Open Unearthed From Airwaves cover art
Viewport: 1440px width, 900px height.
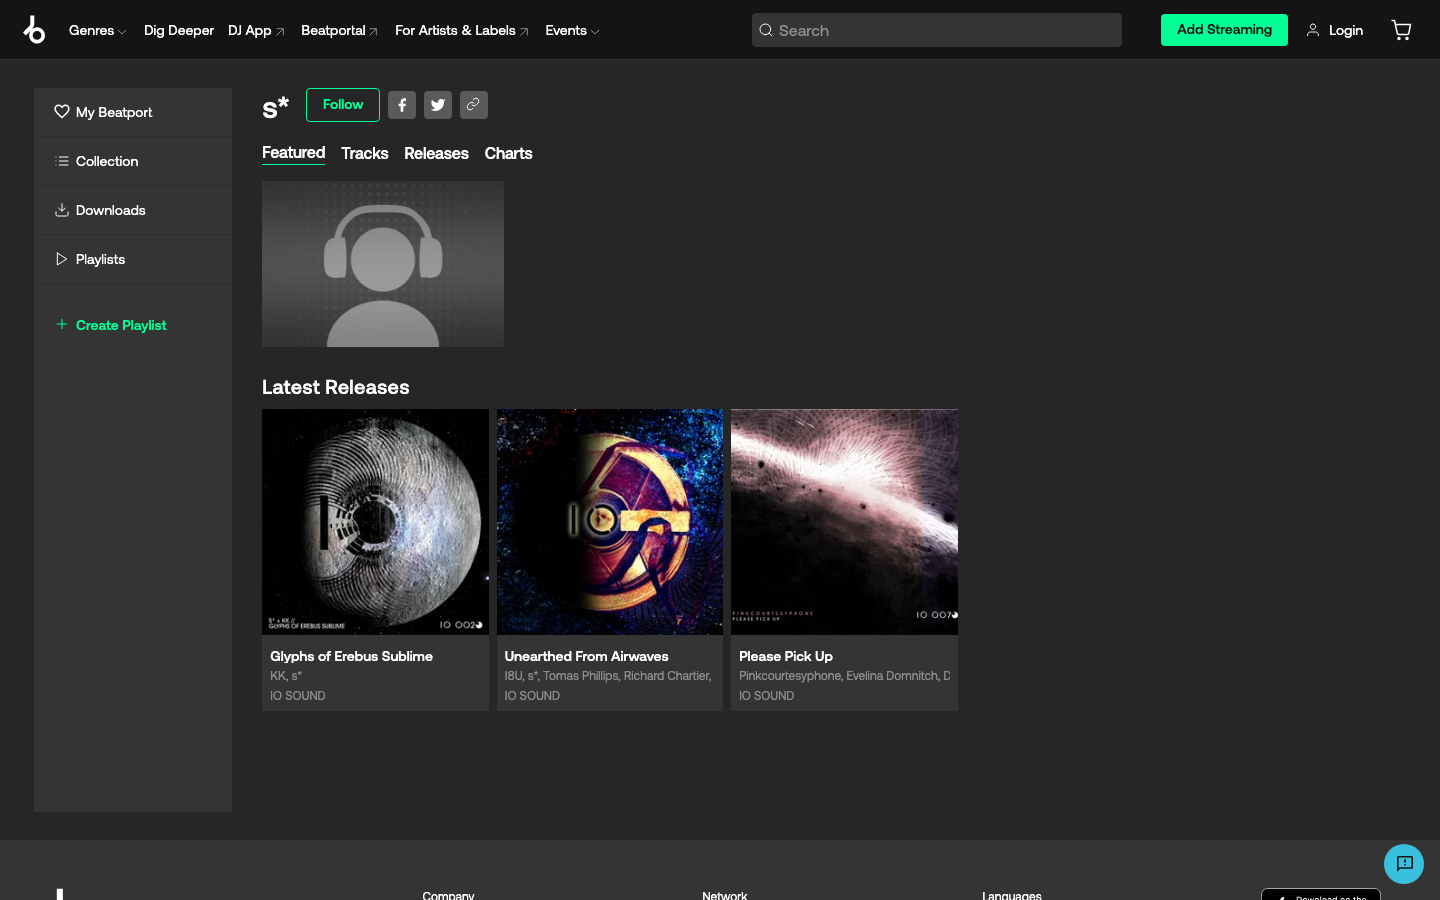pyautogui.click(x=610, y=522)
